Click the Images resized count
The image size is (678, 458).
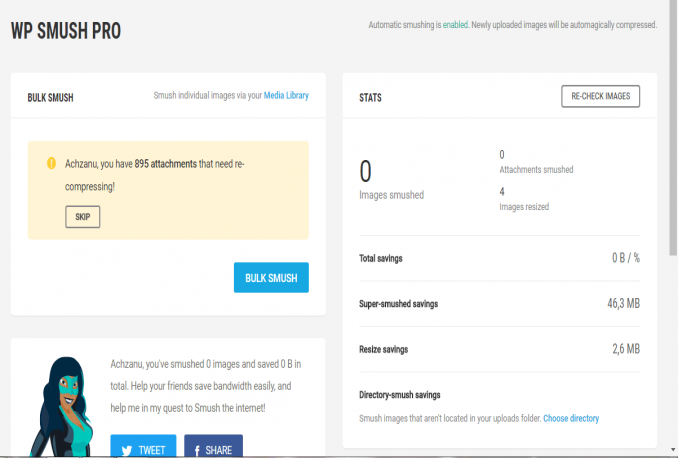pos(502,191)
